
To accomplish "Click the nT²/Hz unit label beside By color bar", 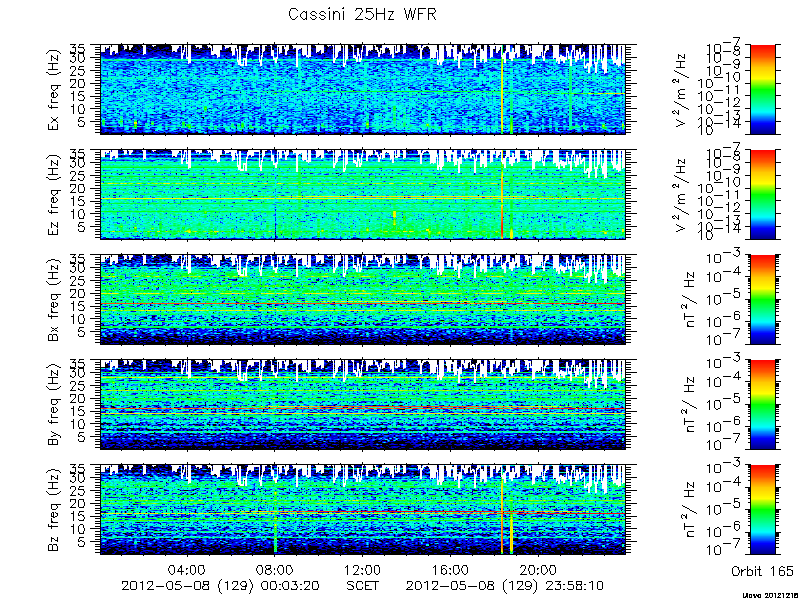I will point(687,405).
